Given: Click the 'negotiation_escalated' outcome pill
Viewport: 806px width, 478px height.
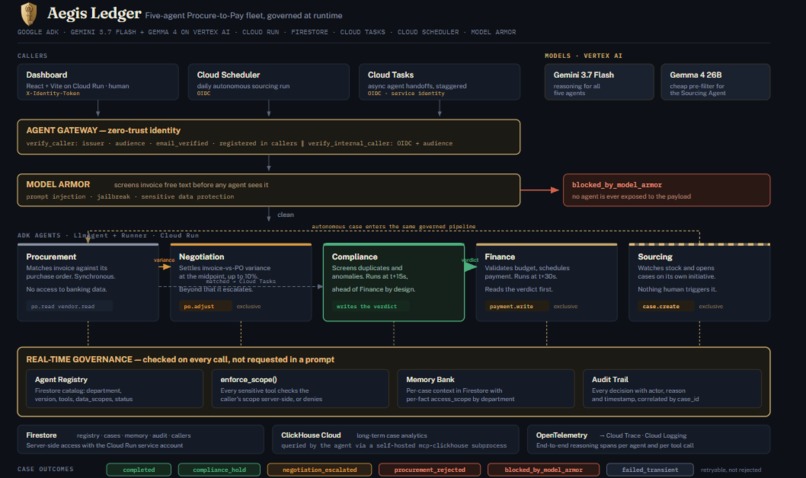Looking at the screenshot, I should [x=320, y=470].
